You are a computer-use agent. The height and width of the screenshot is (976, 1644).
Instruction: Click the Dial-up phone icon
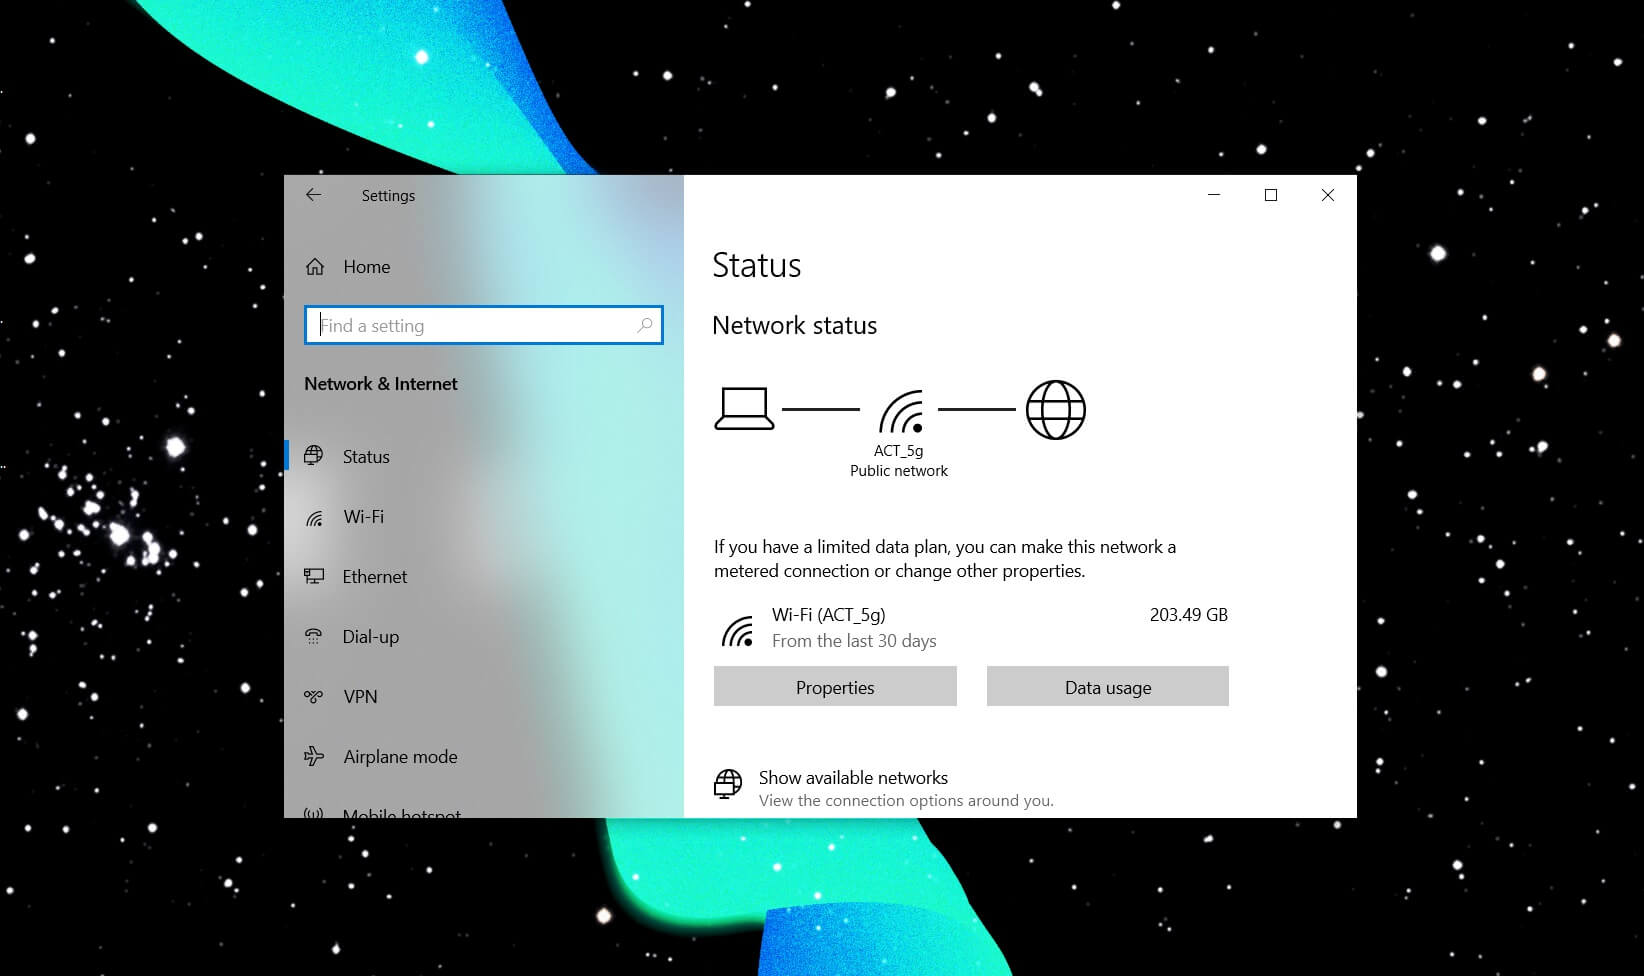tap(314, 636)
